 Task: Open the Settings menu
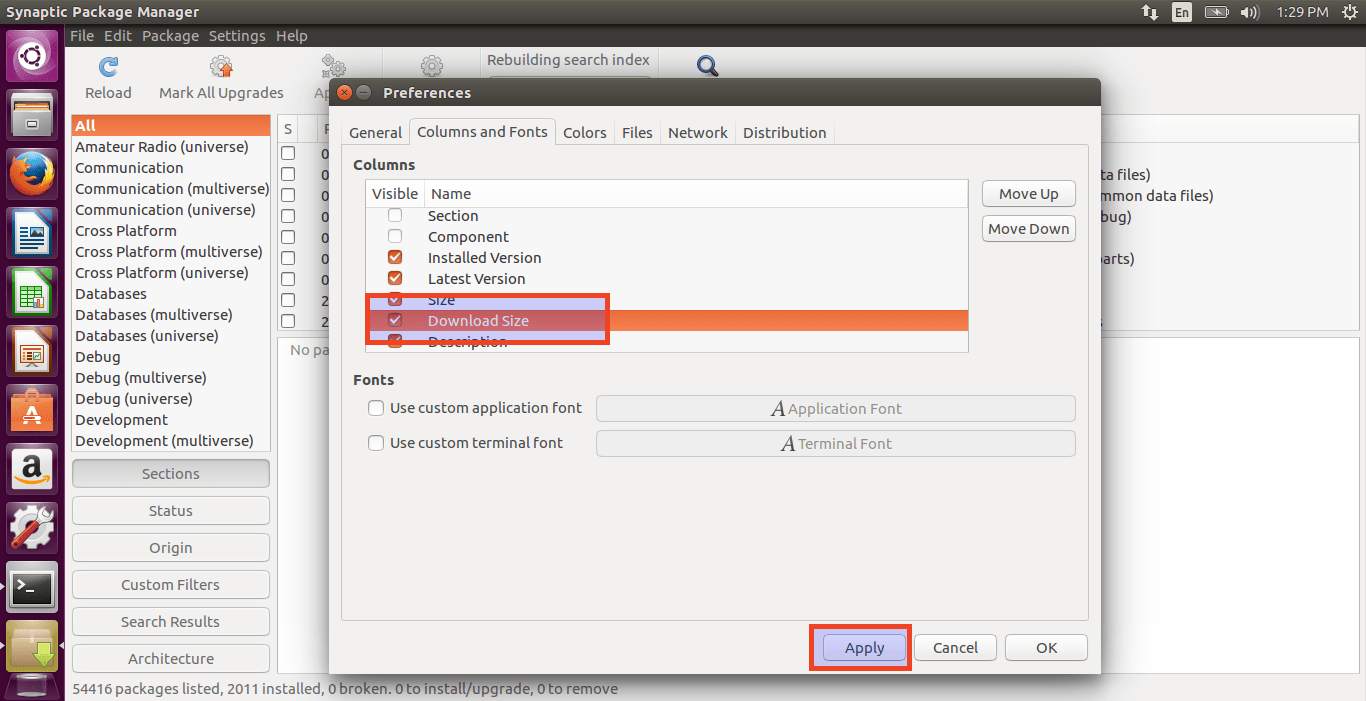(x=236, y=35)
